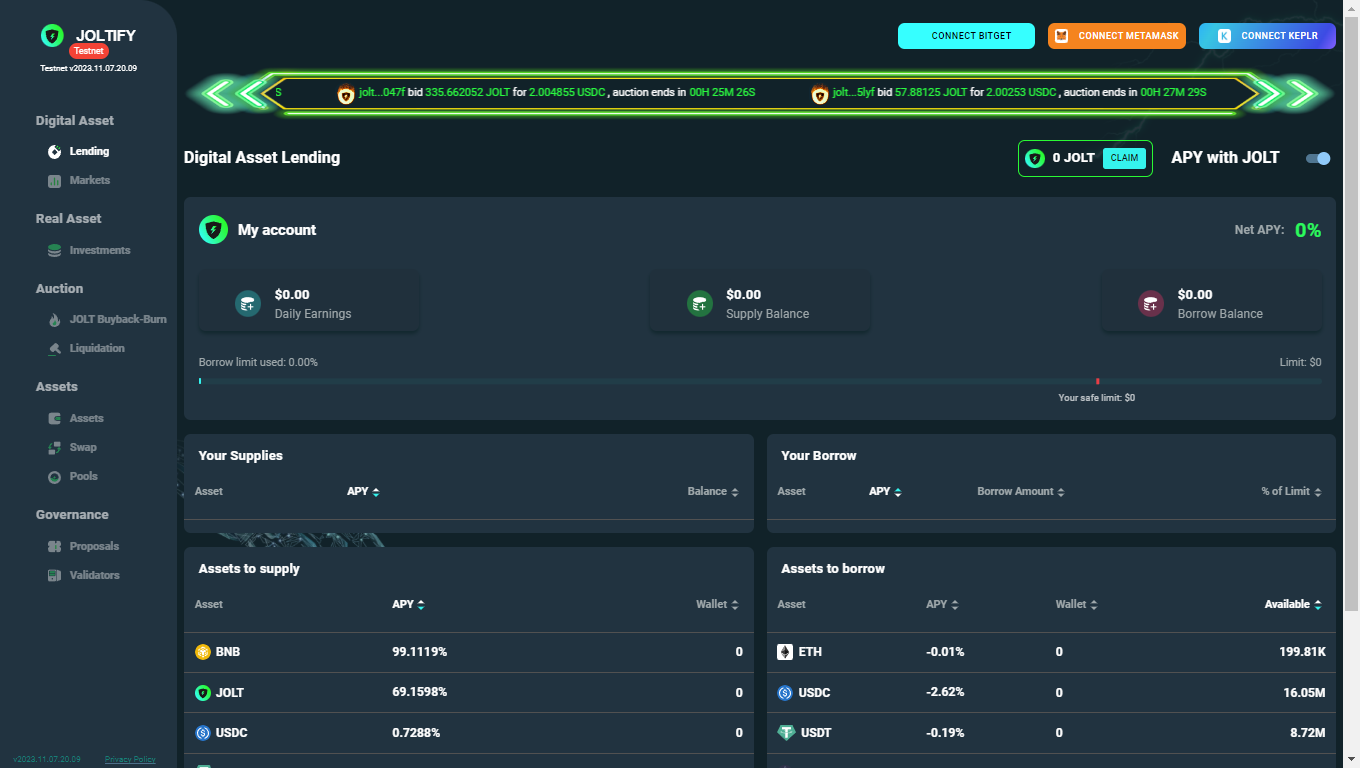Click bidder avatar for jolt...047f
This screenshot has width=1360, height=768.
click(x=346, y=95)
